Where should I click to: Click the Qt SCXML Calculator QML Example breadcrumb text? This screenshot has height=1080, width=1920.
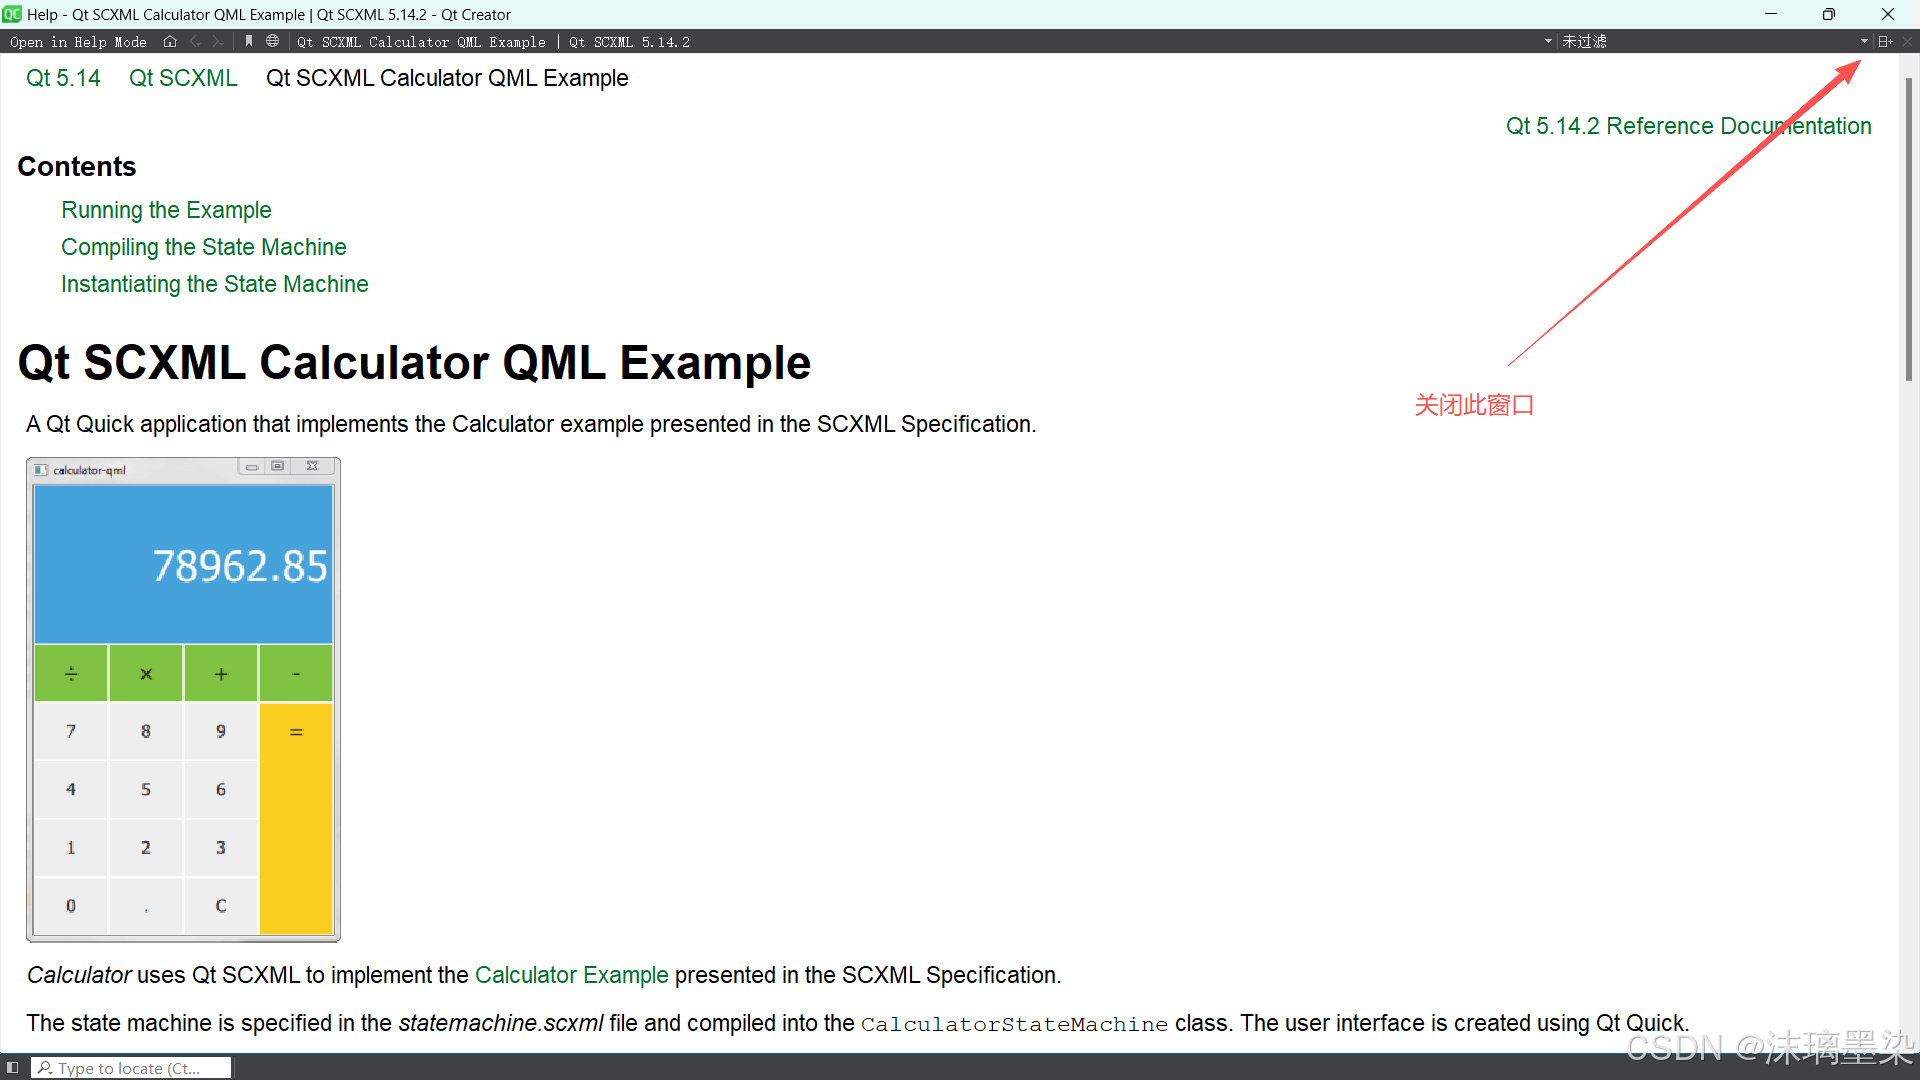[x=447, y=78]
